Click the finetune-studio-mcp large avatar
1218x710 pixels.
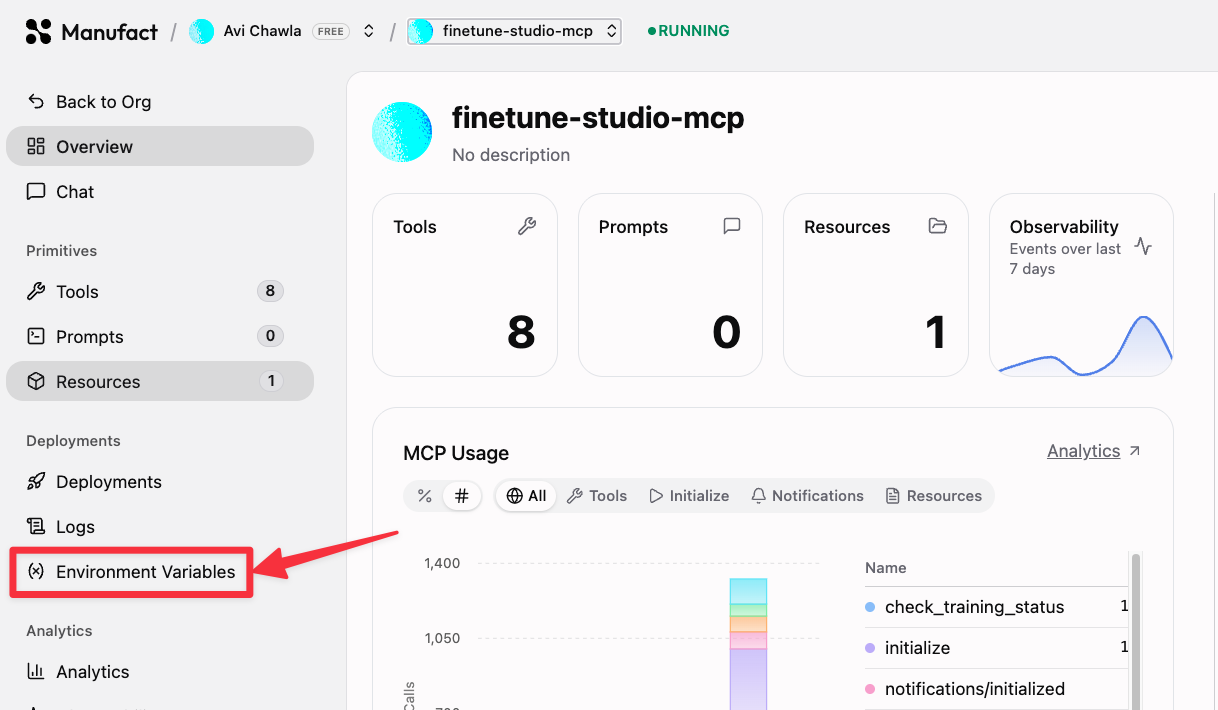(402, 132)
